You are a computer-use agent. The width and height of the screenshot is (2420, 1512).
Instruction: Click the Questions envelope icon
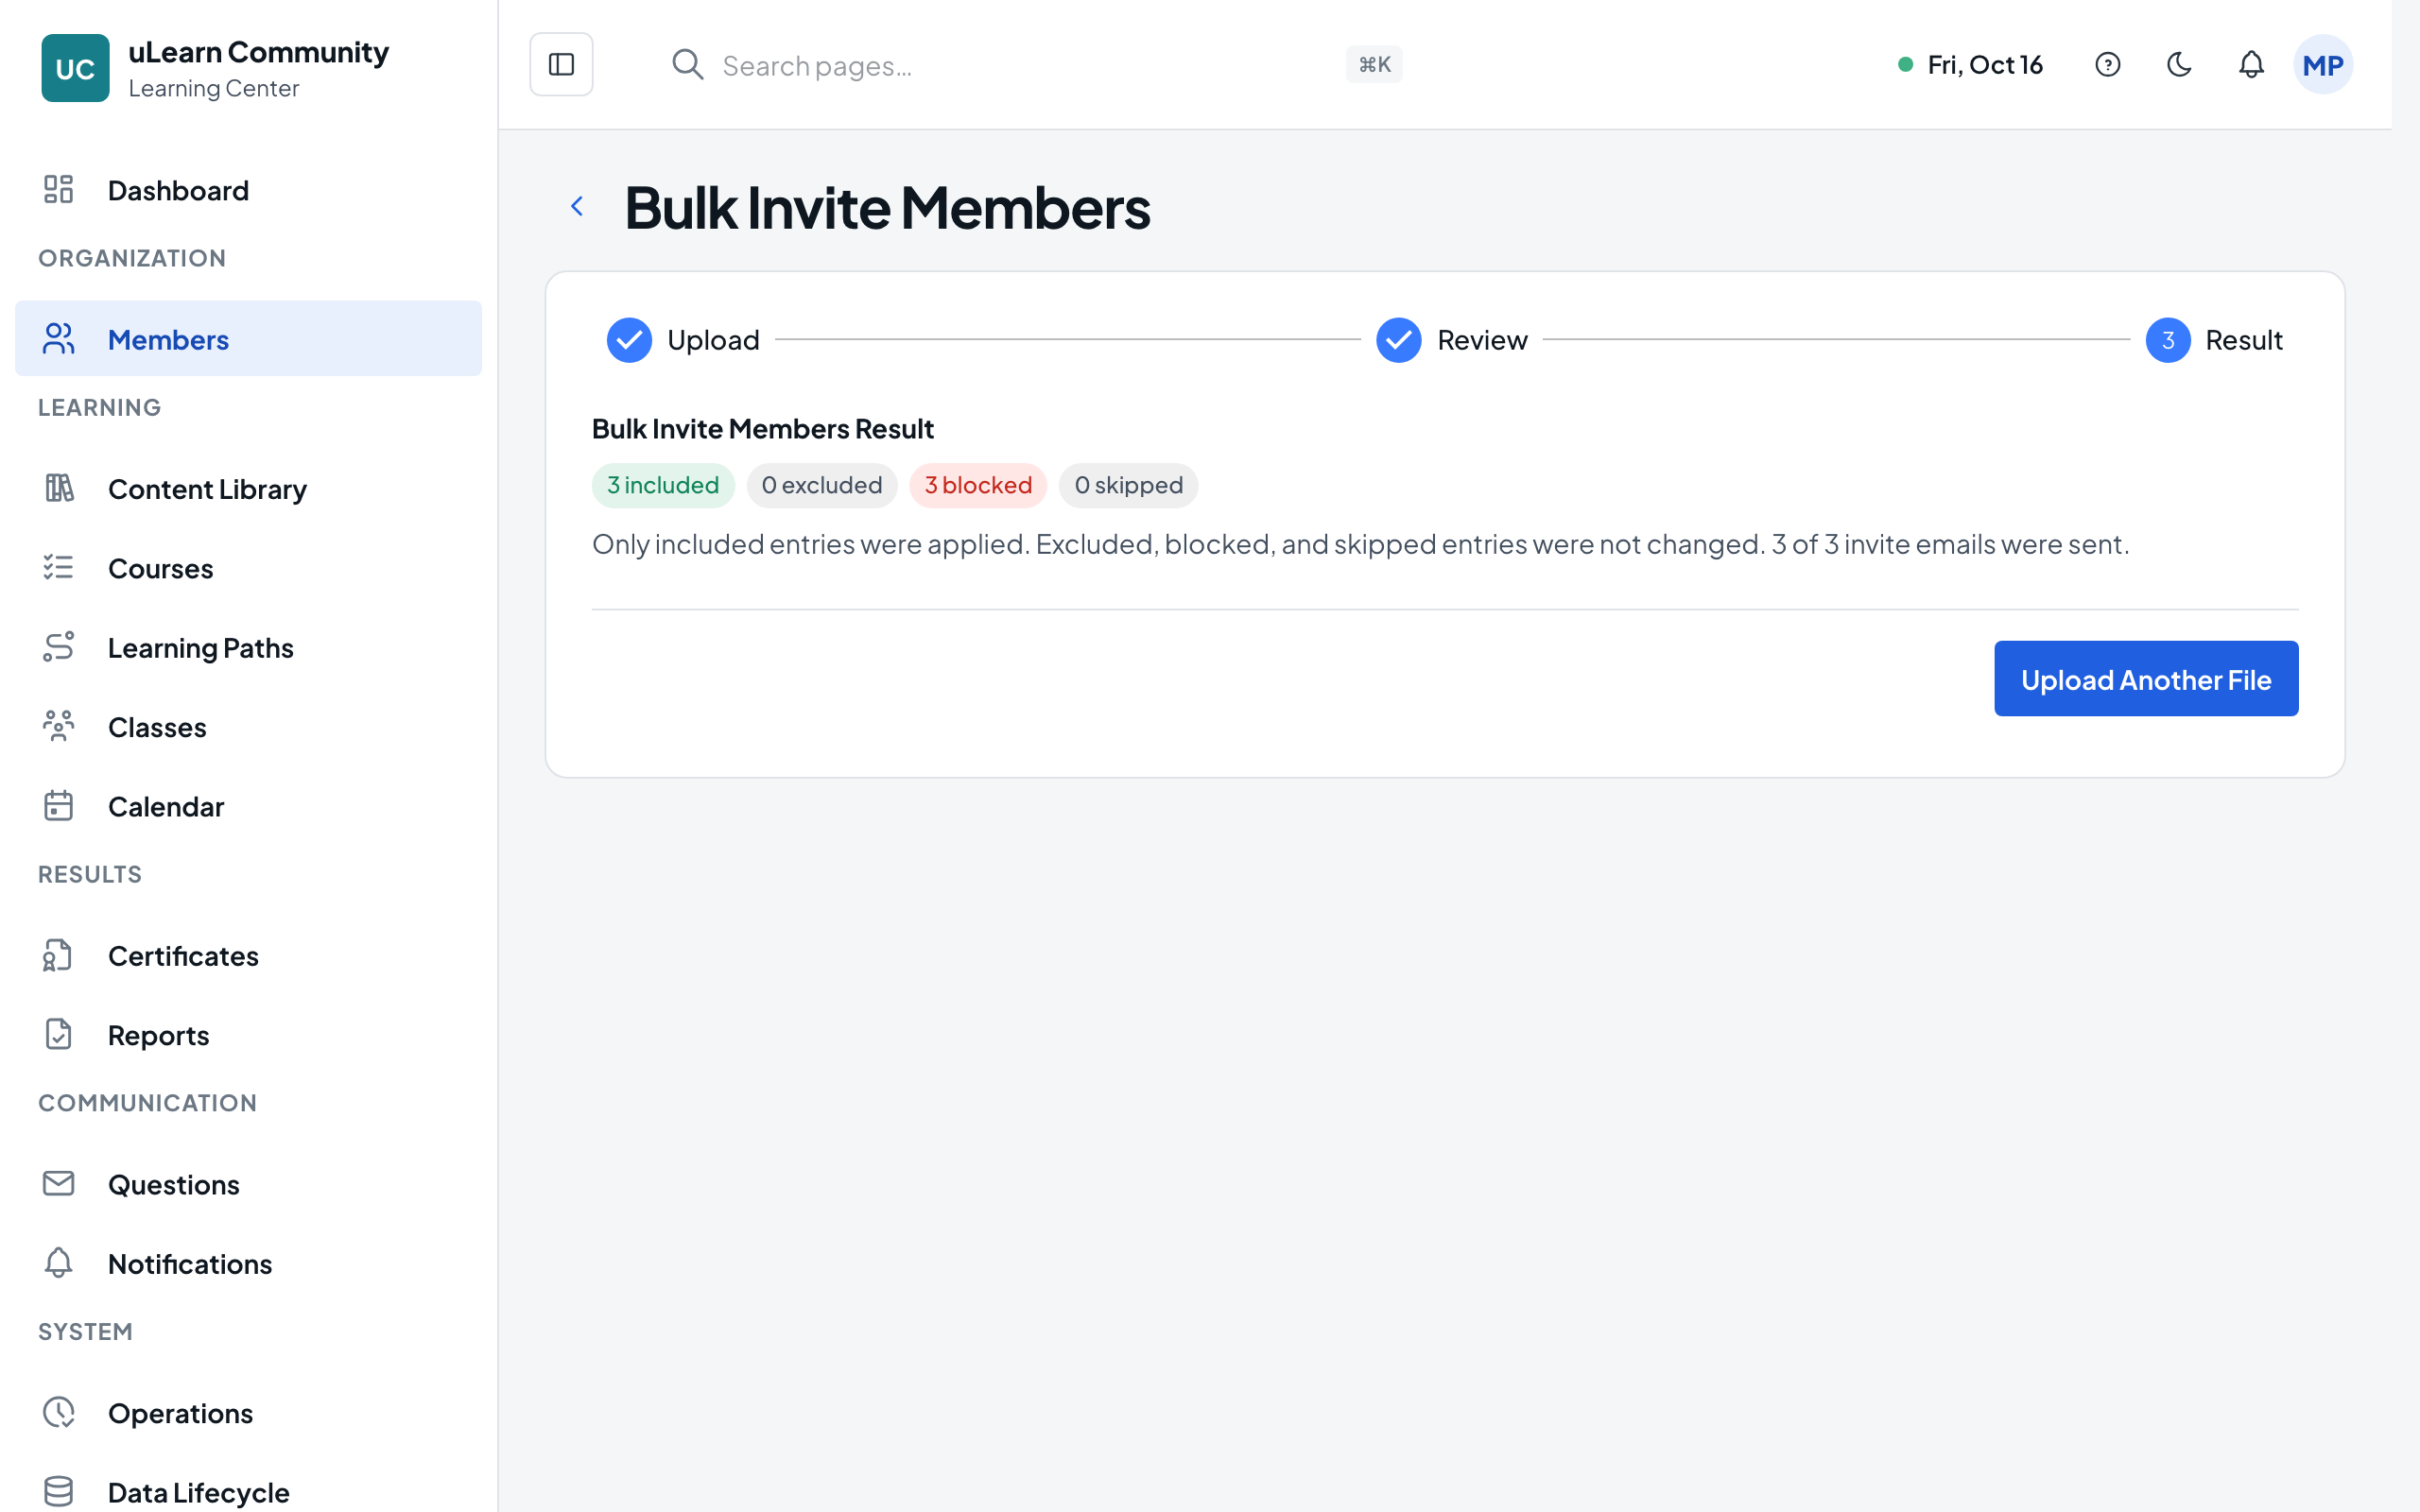[x=59, y=1184]
